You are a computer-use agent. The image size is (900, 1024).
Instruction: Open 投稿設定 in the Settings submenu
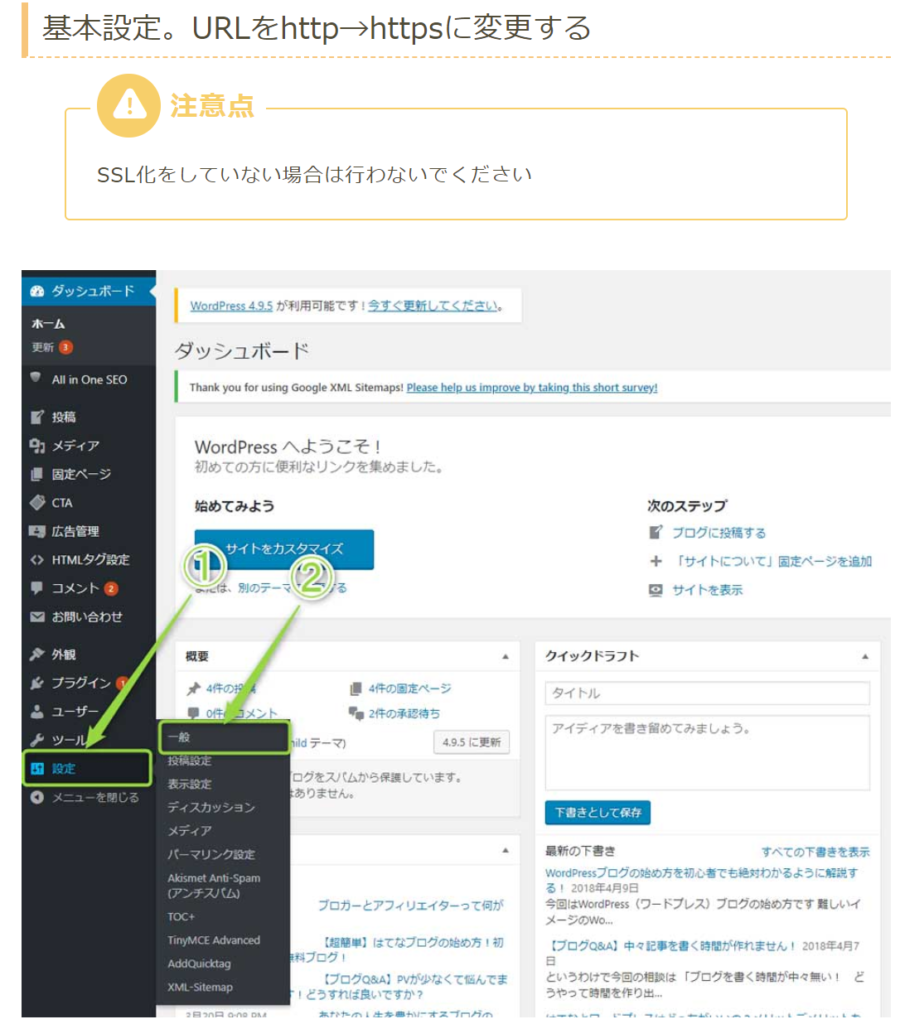point(189,761)
